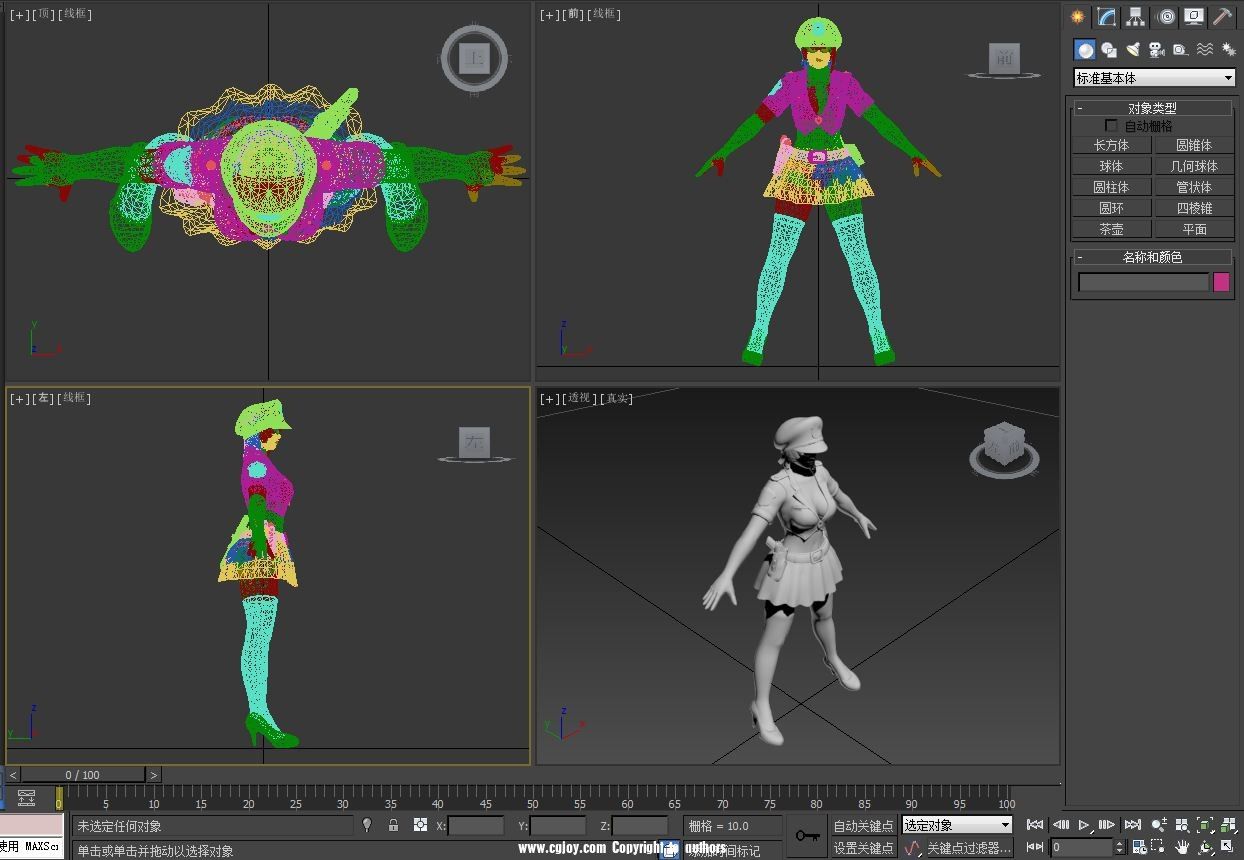Screen dimensions: 1244x860
Task: Enable the 自动栅格 checkbox
Action: (x=1111, y=126)
